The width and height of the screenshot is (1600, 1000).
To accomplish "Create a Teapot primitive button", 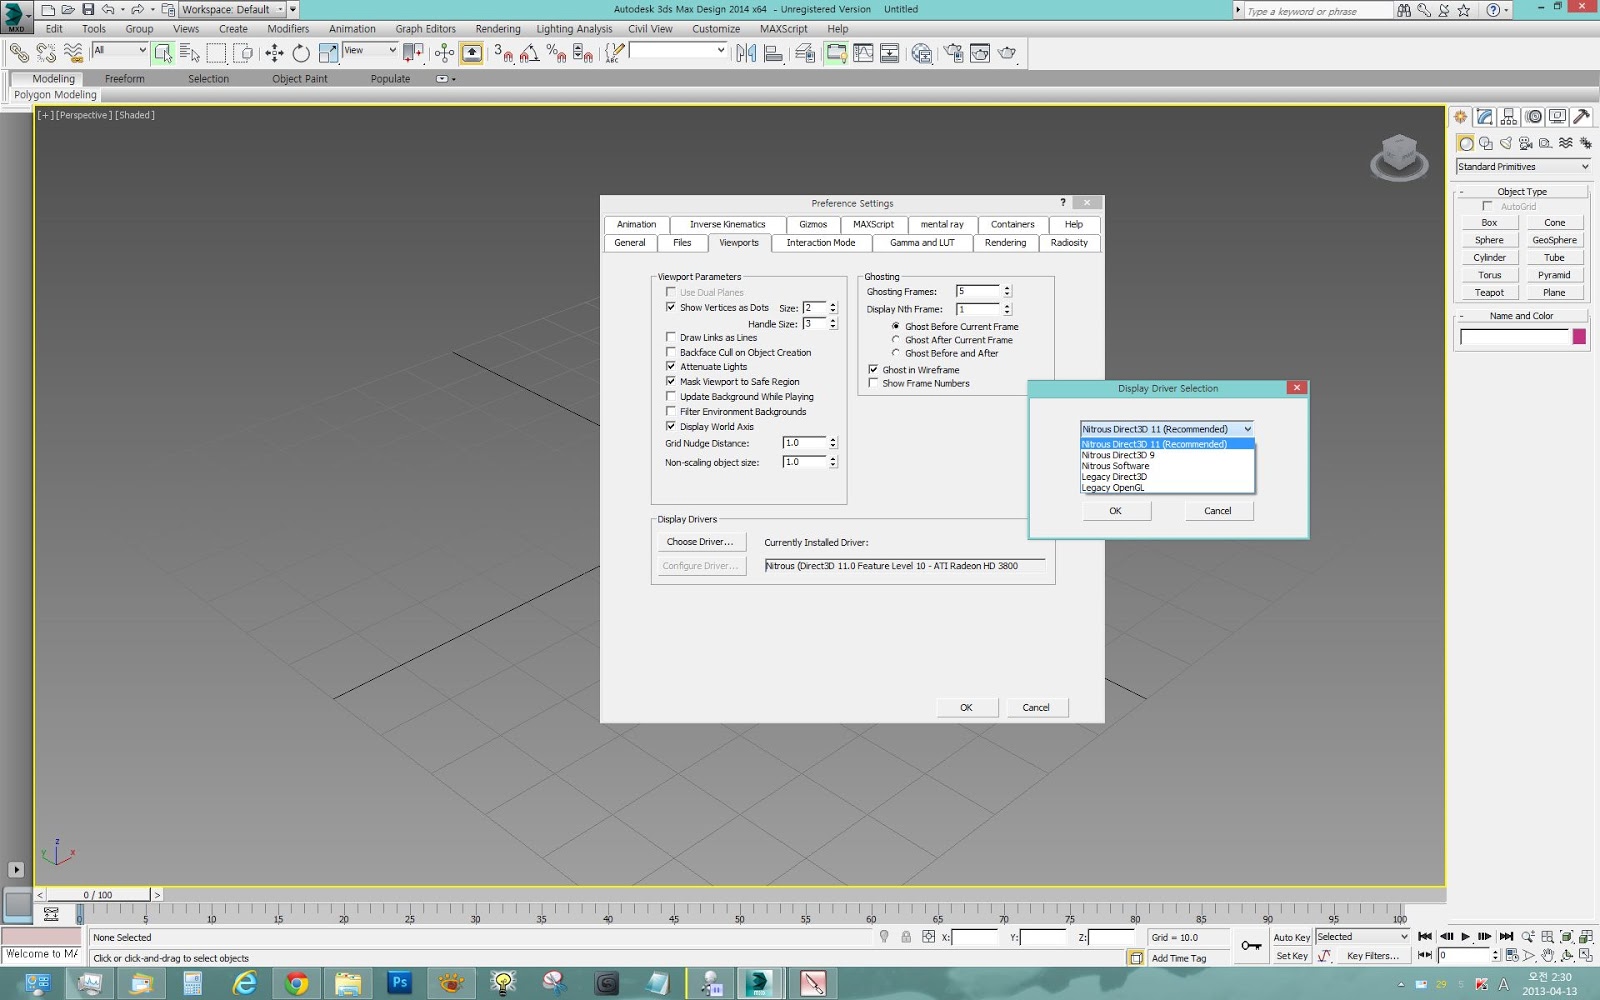I will pyautogui.click(x=1489, y=293).
